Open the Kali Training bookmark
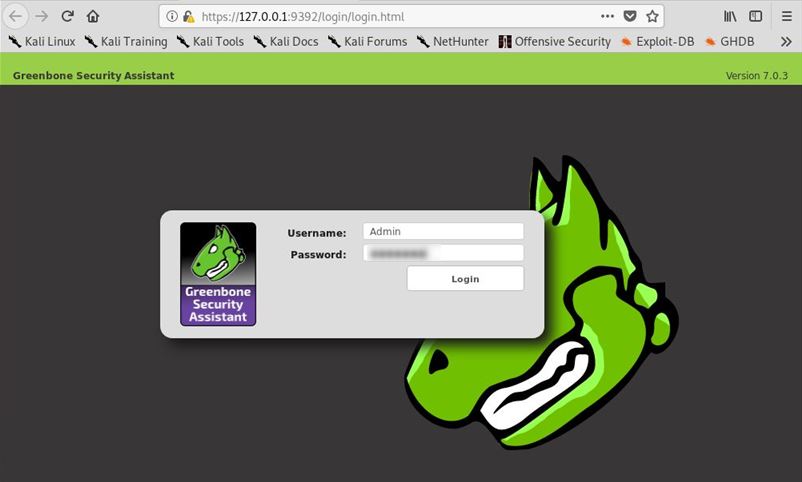 coord(126,41)
